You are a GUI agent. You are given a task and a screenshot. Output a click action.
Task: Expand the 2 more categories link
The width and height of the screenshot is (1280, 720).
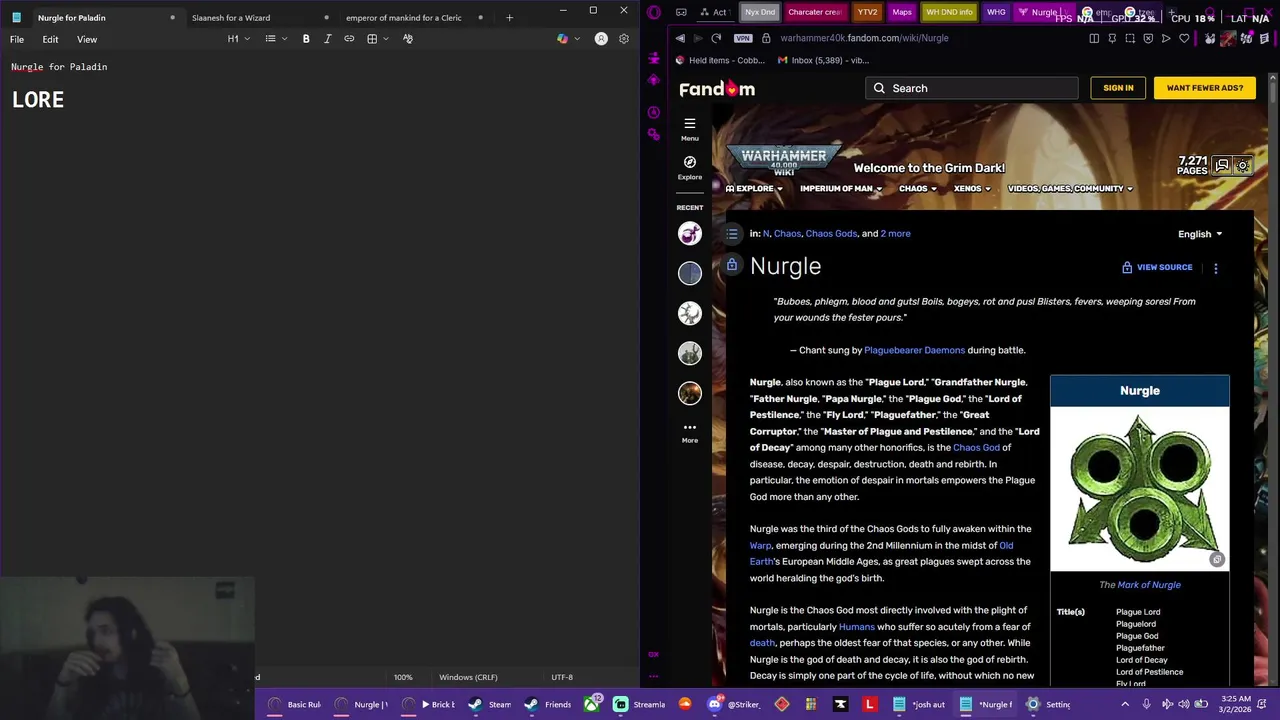(895, 233)
